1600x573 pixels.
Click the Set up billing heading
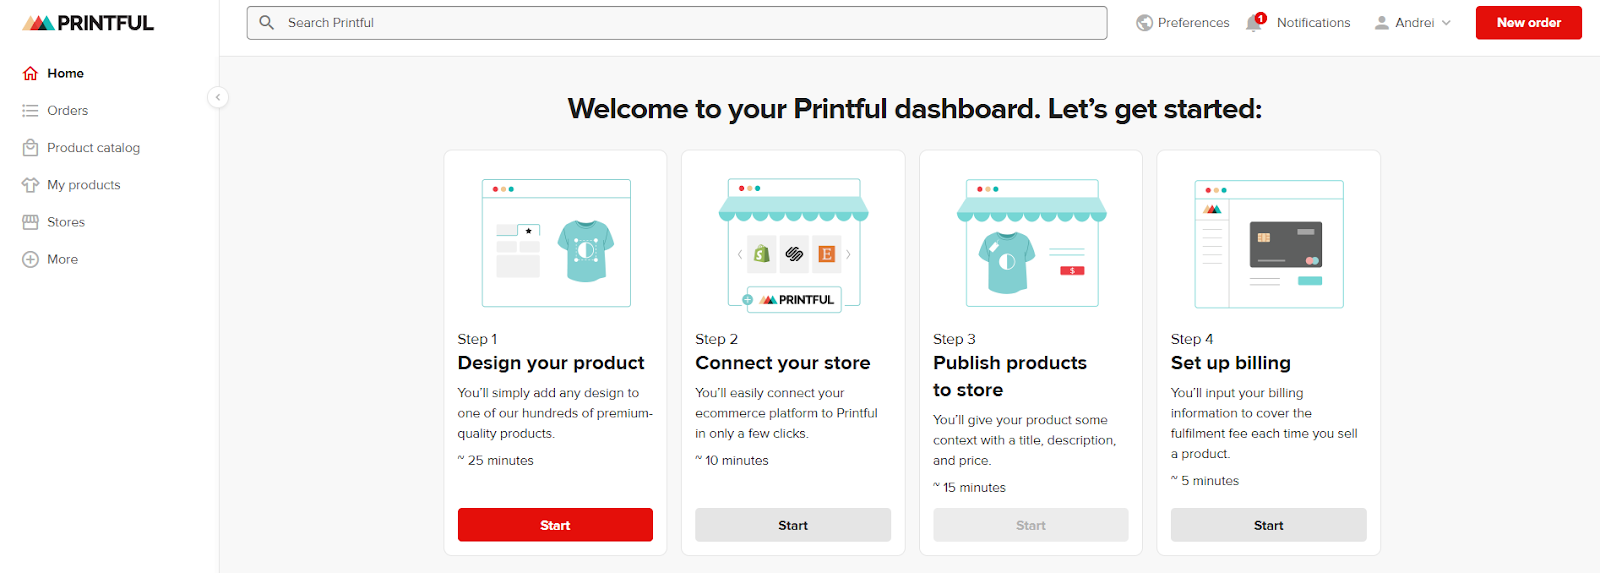click(x=1231, y=363)
